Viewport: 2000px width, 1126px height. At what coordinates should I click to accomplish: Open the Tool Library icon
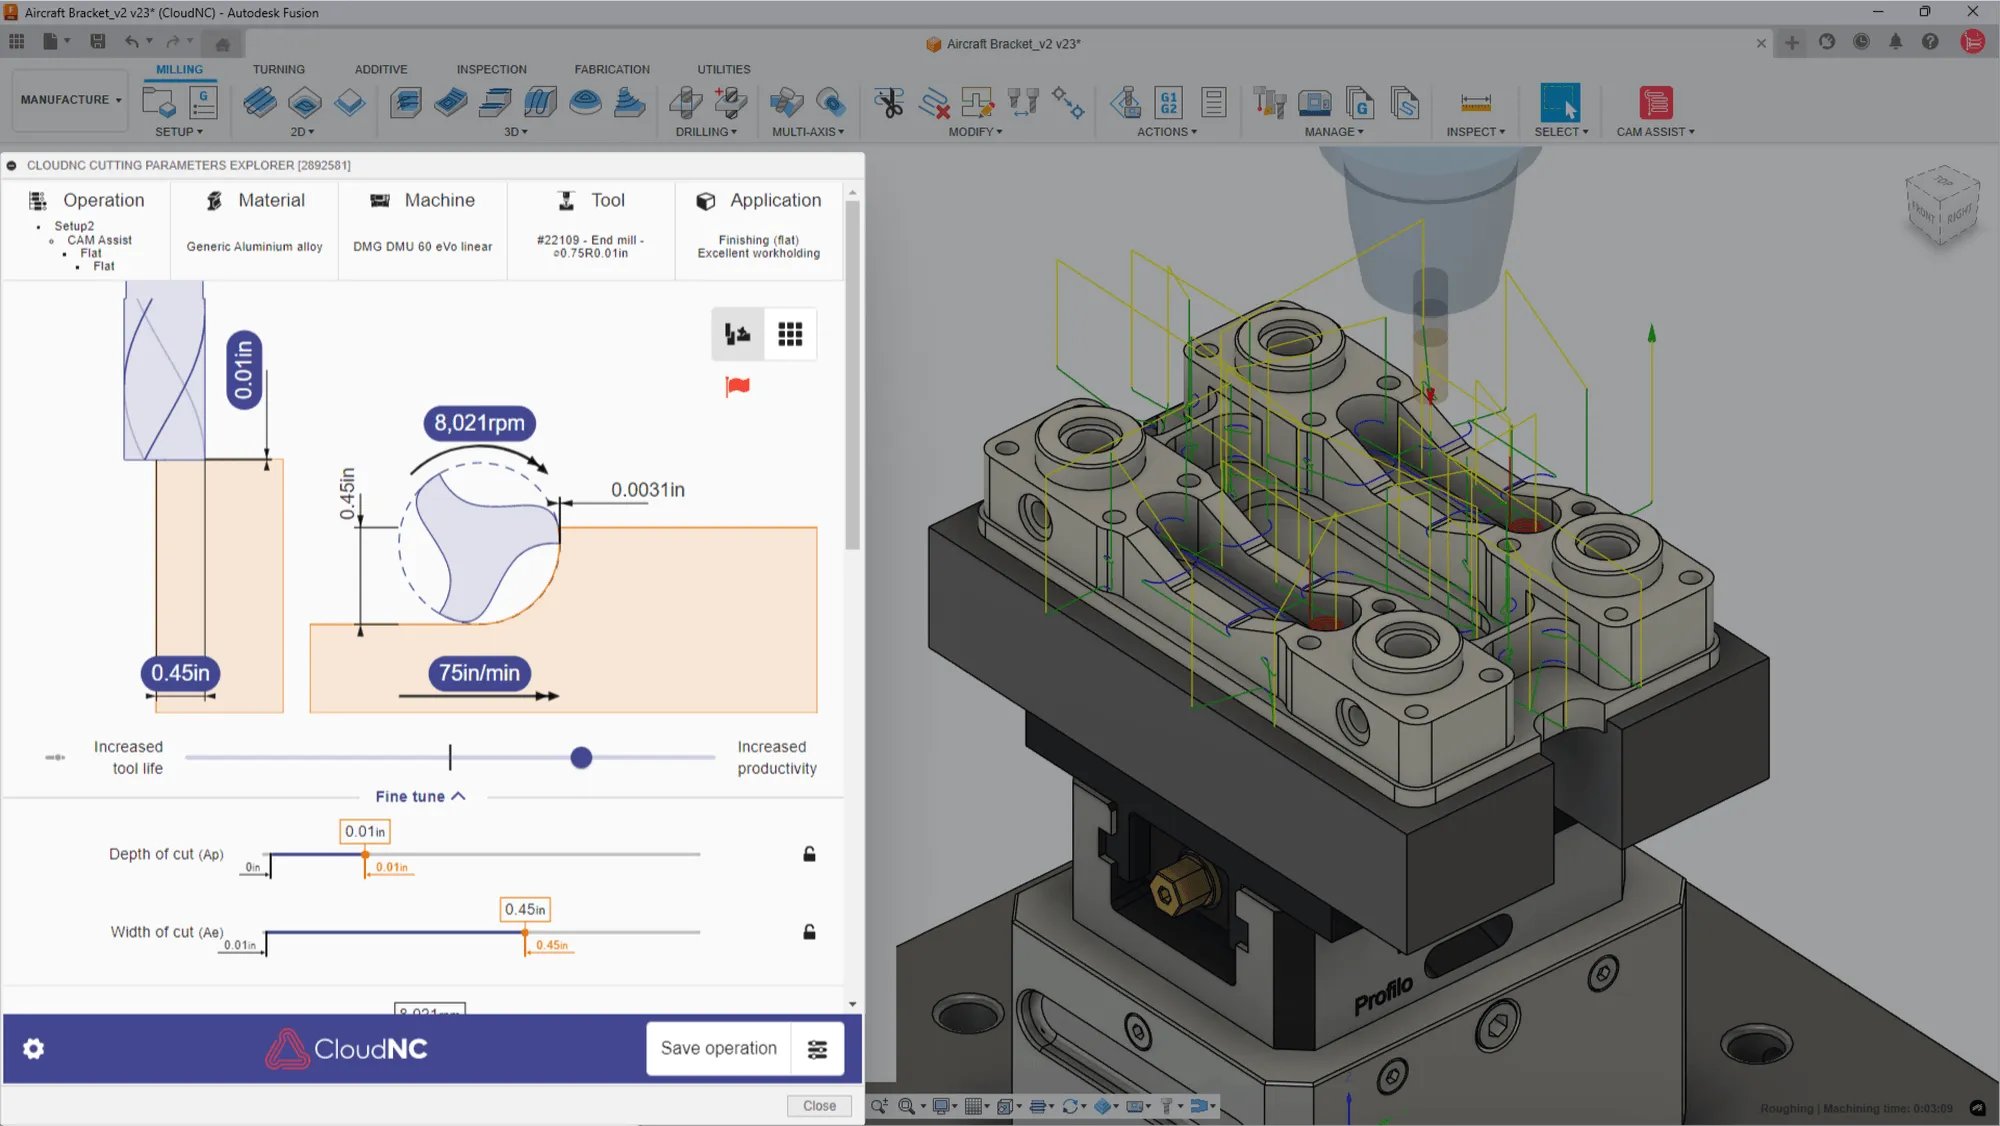coord(1270,102)
